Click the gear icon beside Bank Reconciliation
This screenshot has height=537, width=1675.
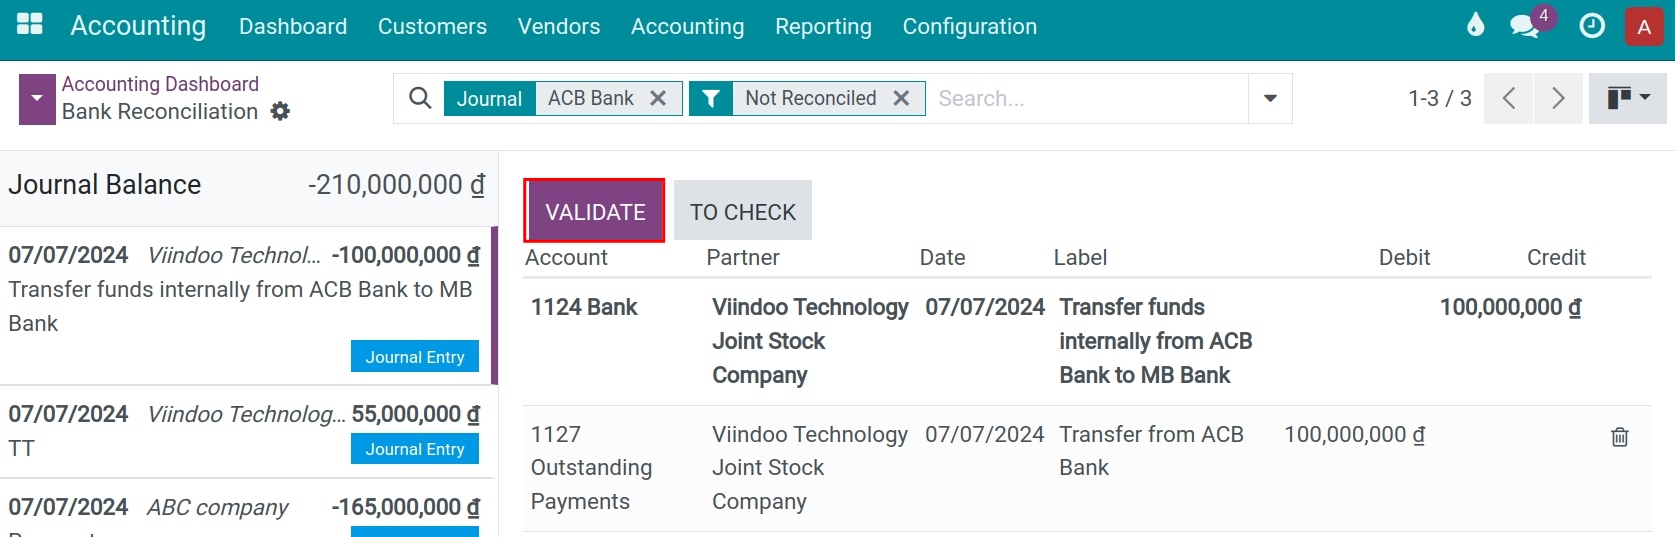[281, 111]
